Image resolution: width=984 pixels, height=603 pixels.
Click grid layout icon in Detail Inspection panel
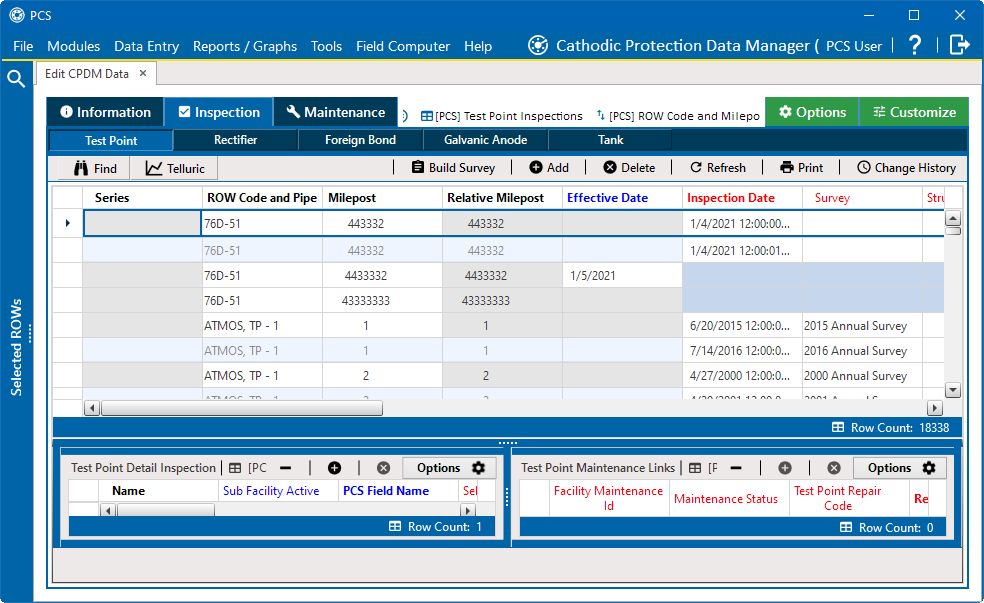pos(235,468)
